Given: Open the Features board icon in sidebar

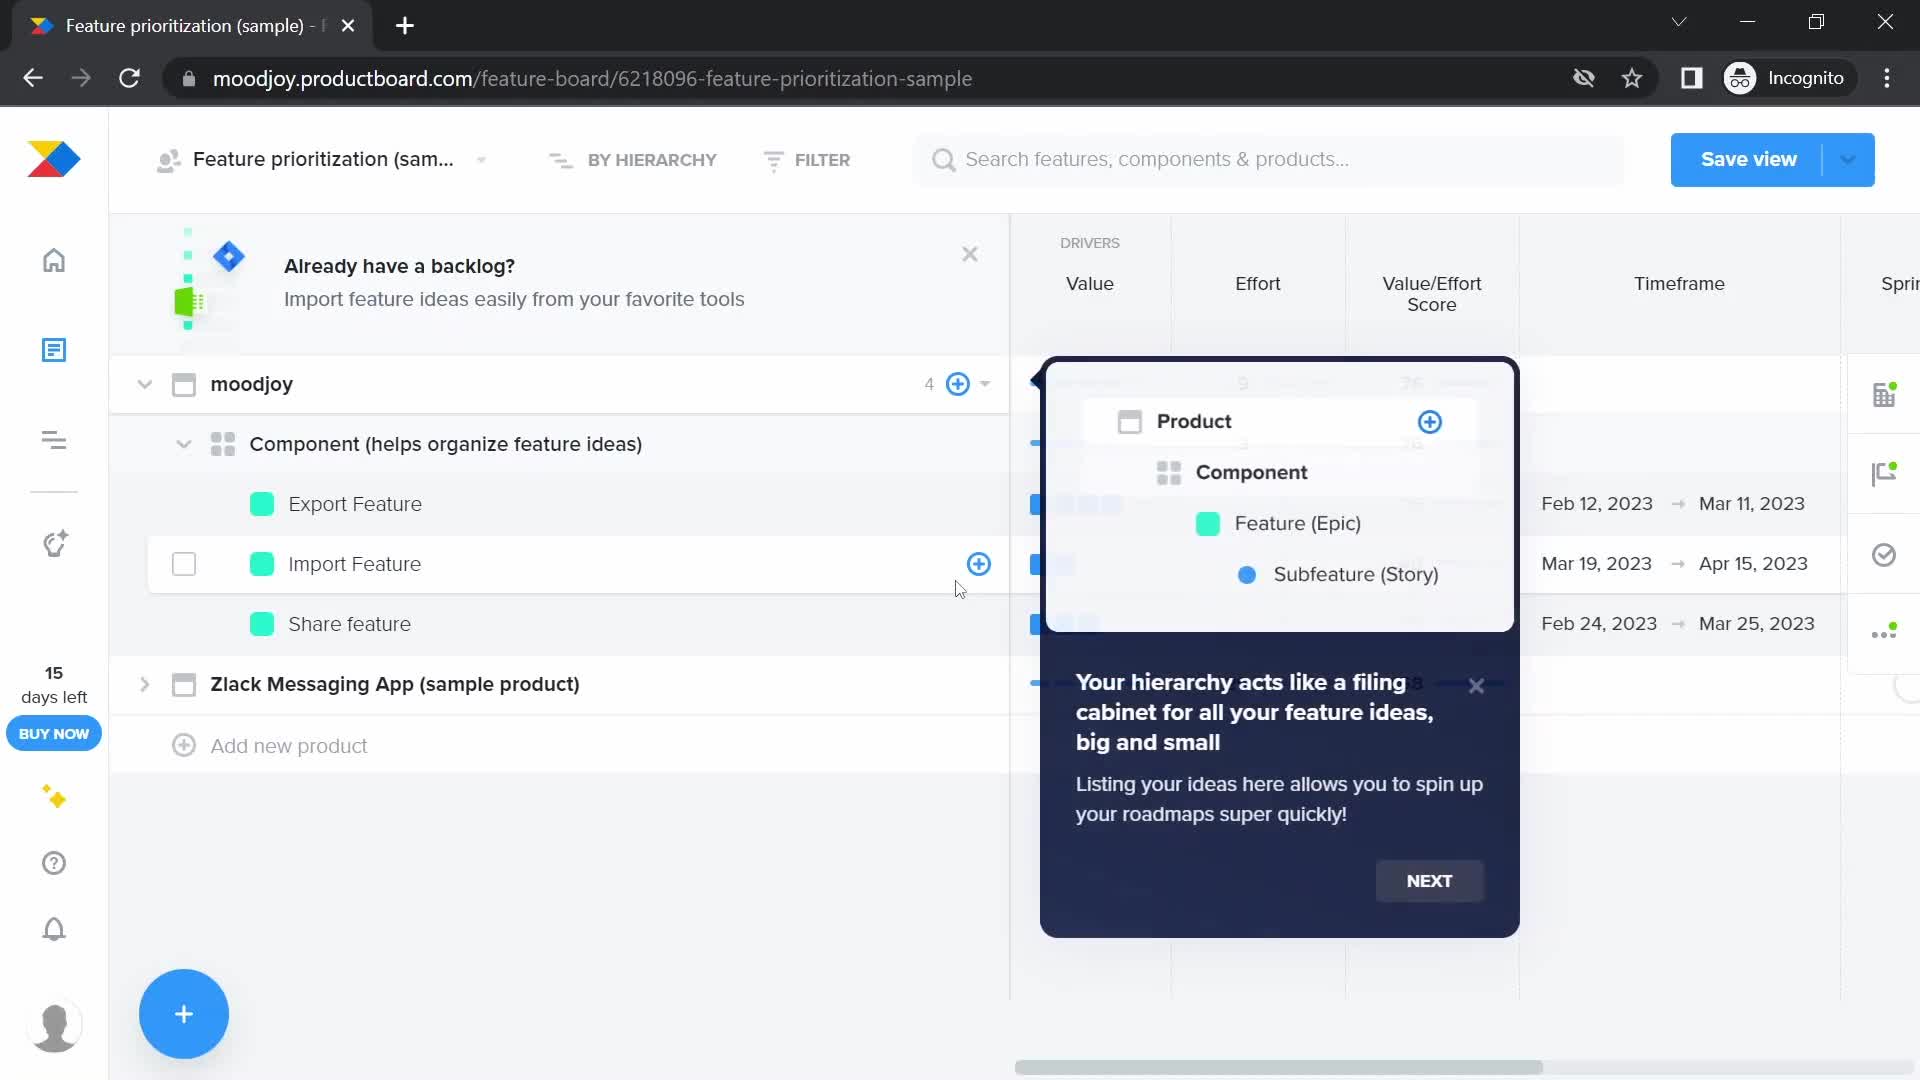Looking at the screenshot, I should [54, 440].
